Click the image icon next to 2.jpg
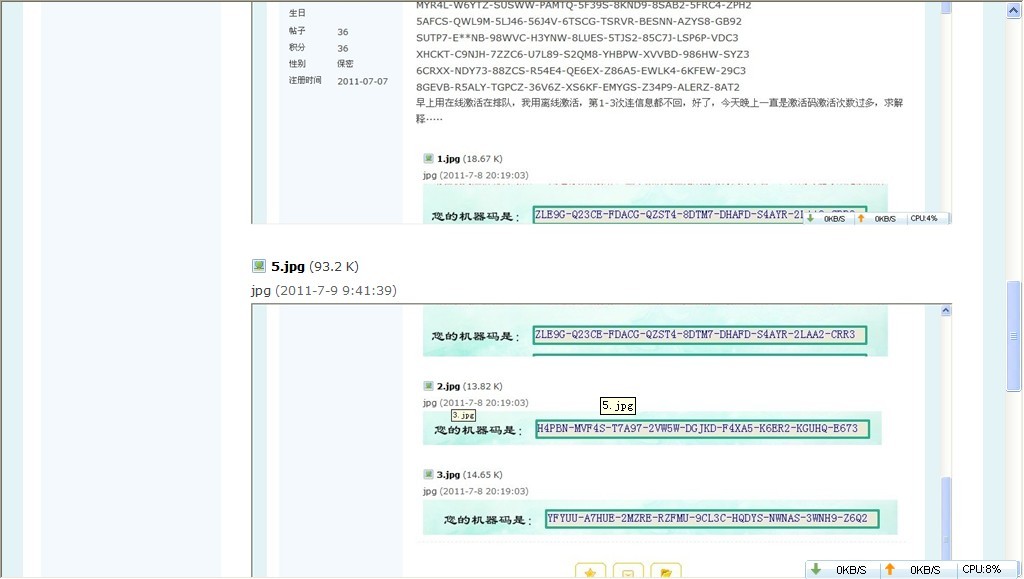The image size is (1024, 579). 428,386
